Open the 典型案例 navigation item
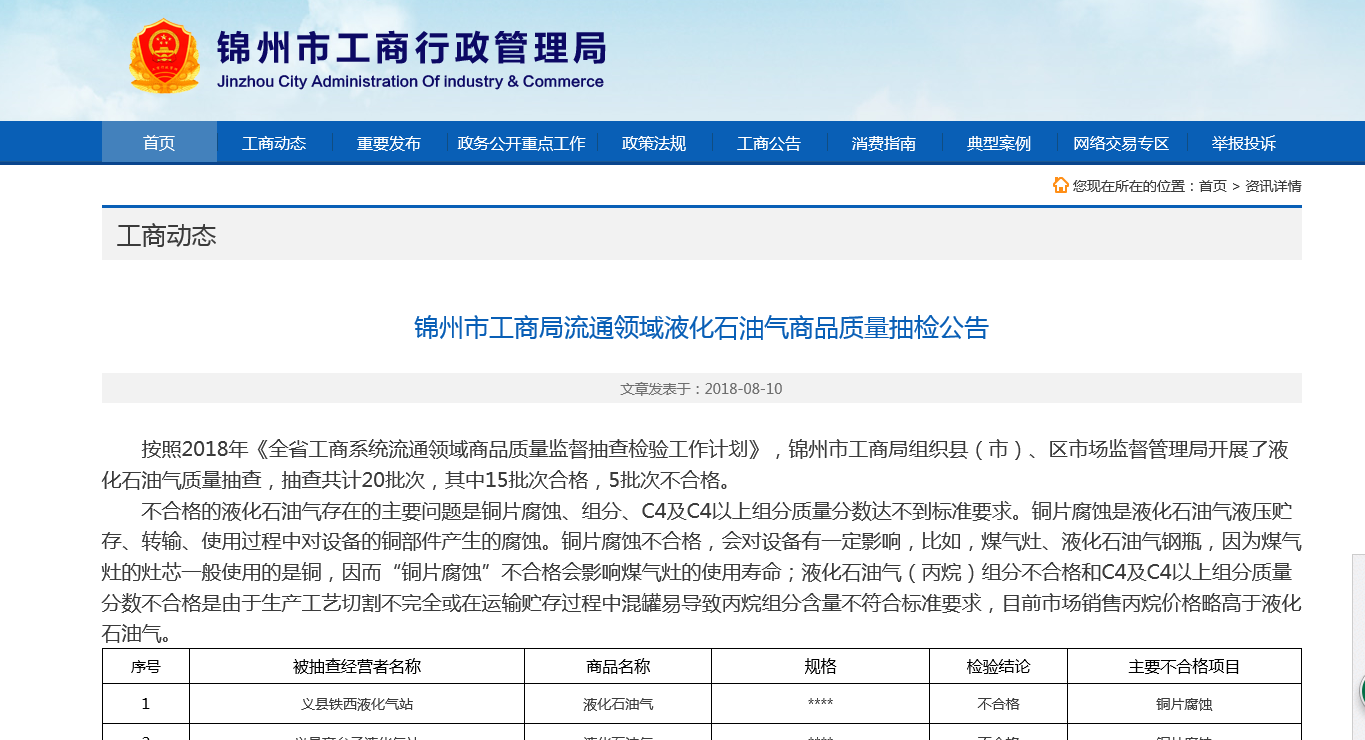Image resolution: width=1365 pixels, height=740 pixels. click(x=999, y=143)
